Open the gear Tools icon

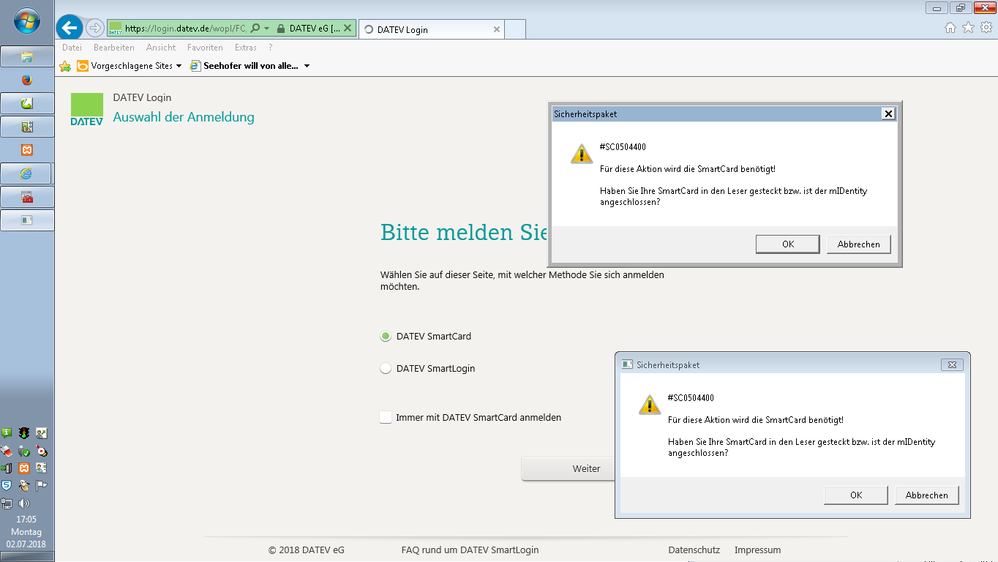click(986, 27)
